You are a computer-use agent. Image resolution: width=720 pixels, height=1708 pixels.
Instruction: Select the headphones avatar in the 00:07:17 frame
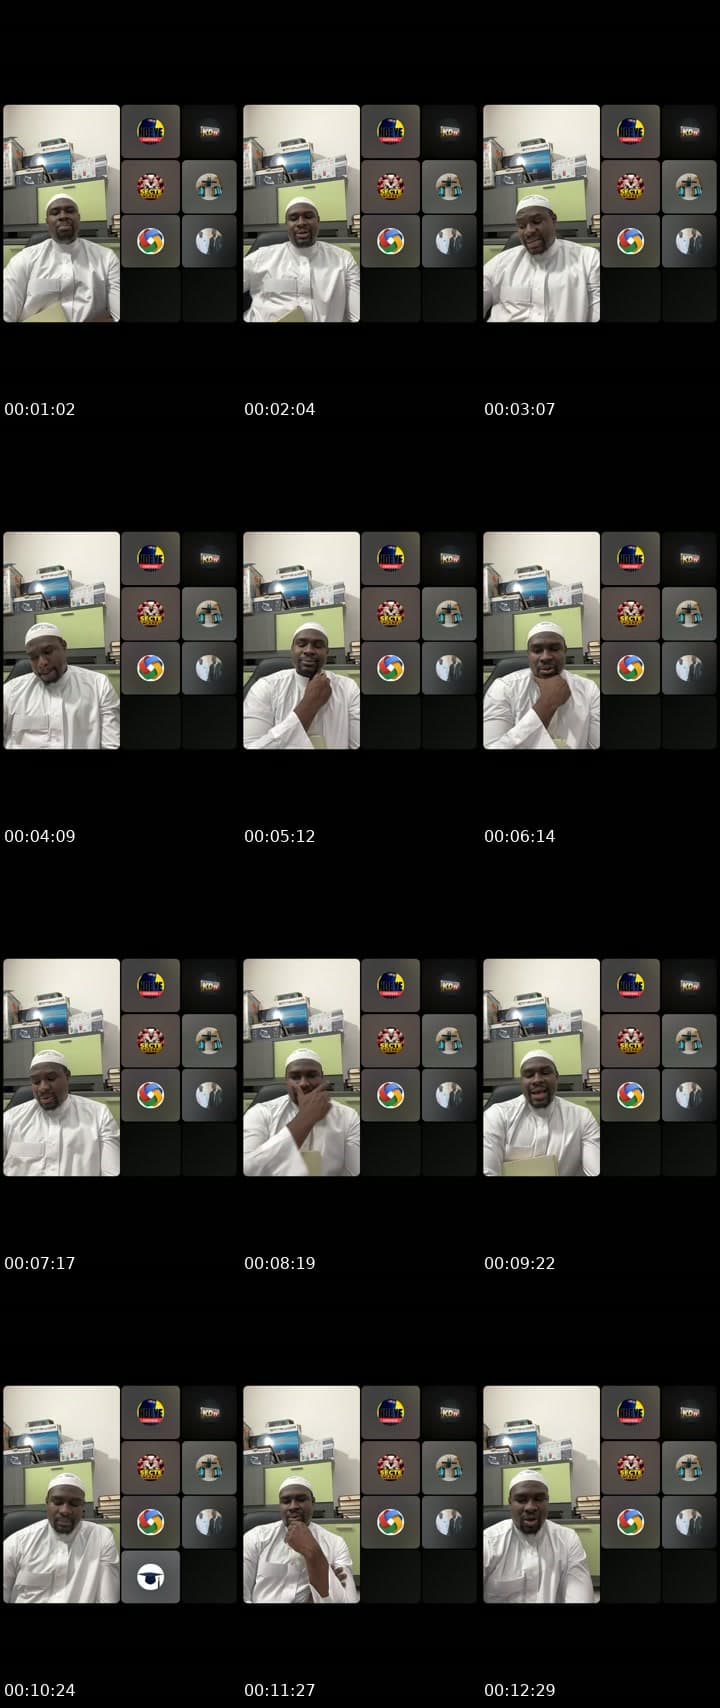pos(210,1041)
